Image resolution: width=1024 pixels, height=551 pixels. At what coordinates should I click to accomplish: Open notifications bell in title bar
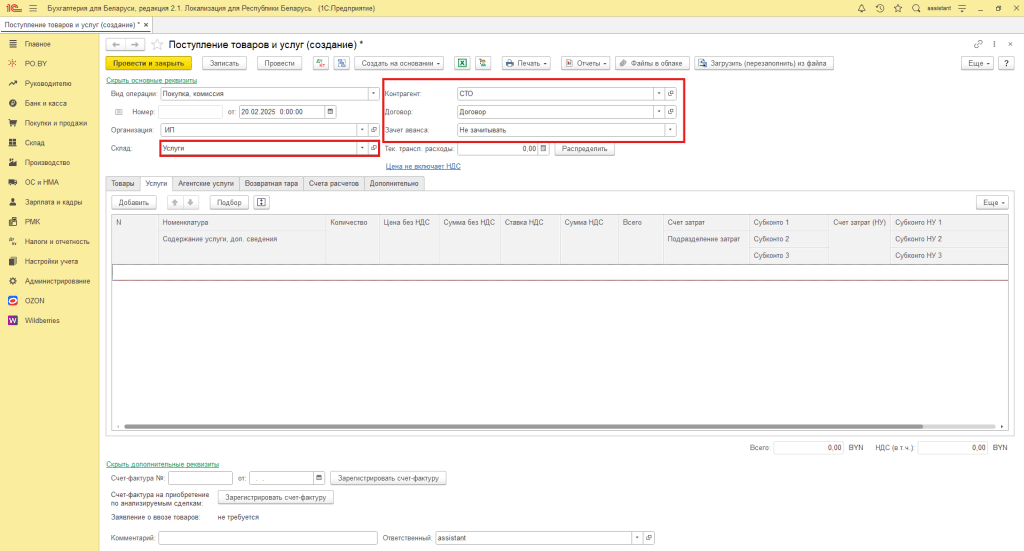coord(861,8)
